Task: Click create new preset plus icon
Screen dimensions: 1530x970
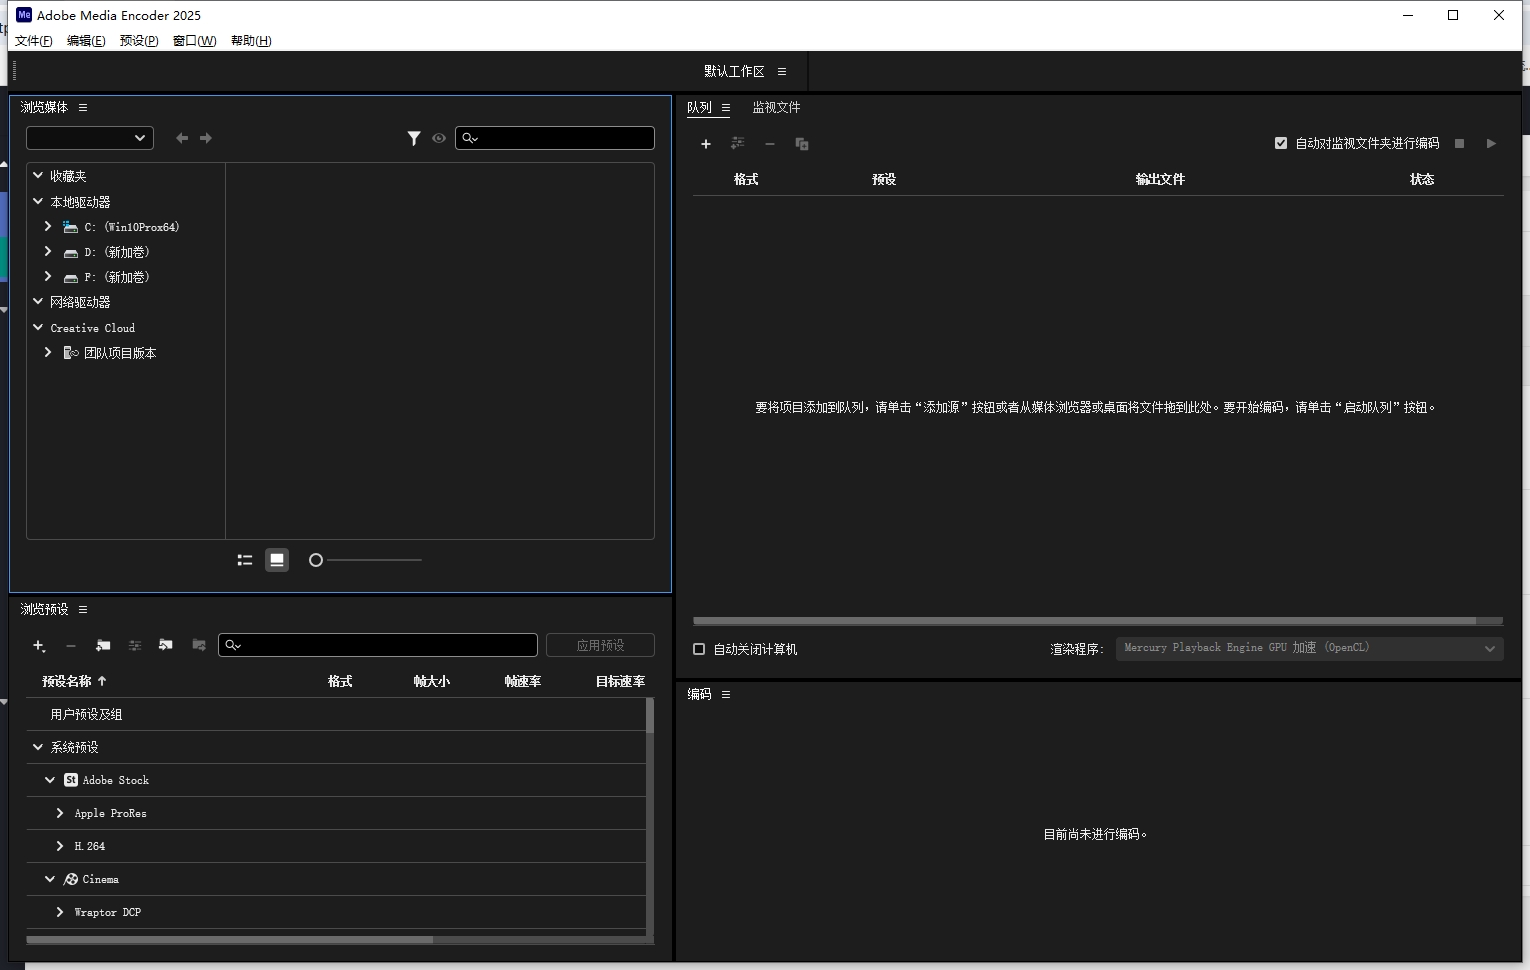Action: coord(39,646)
